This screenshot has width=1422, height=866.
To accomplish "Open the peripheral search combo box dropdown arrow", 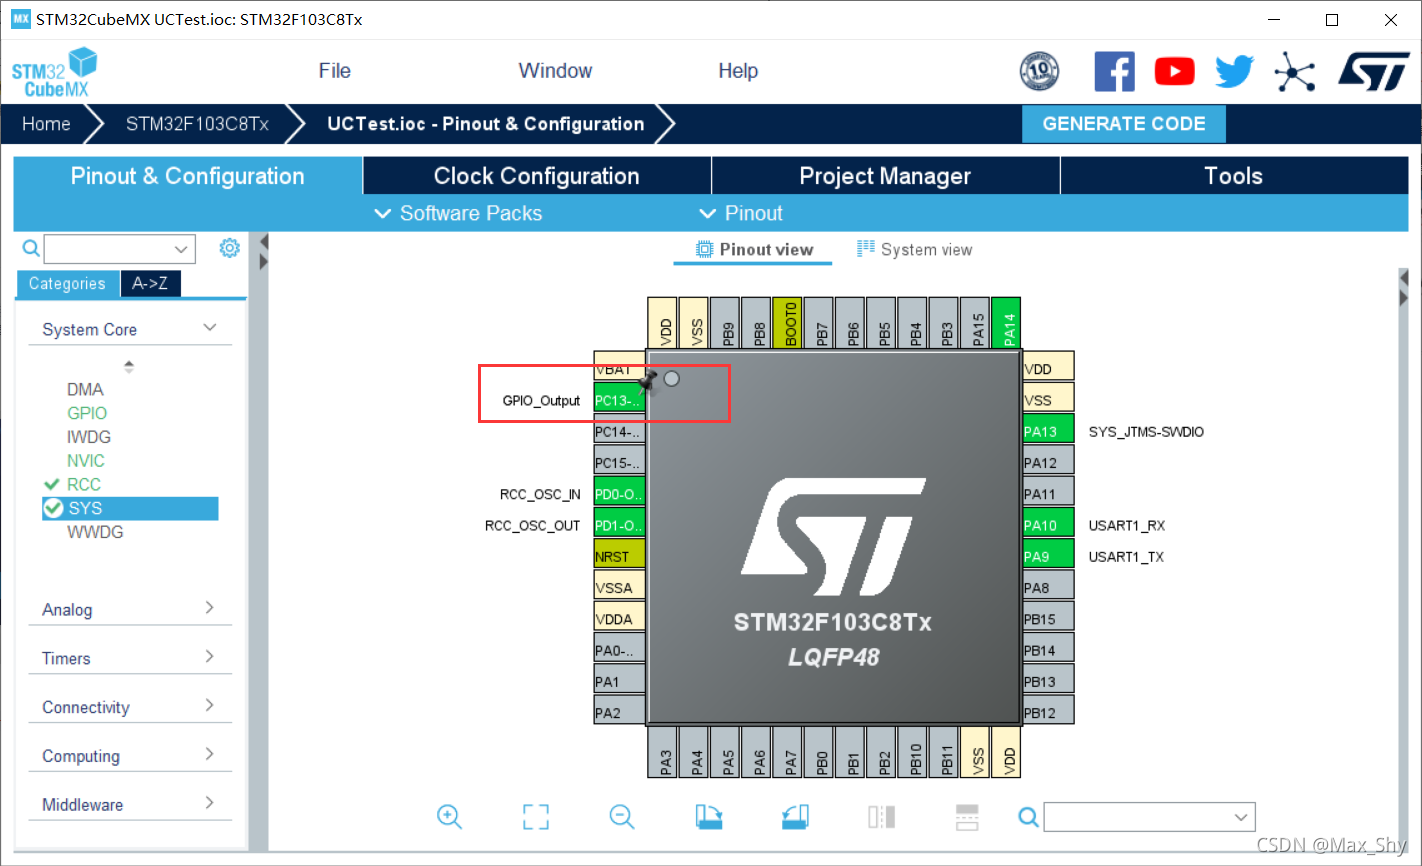I will coord(181,249).
